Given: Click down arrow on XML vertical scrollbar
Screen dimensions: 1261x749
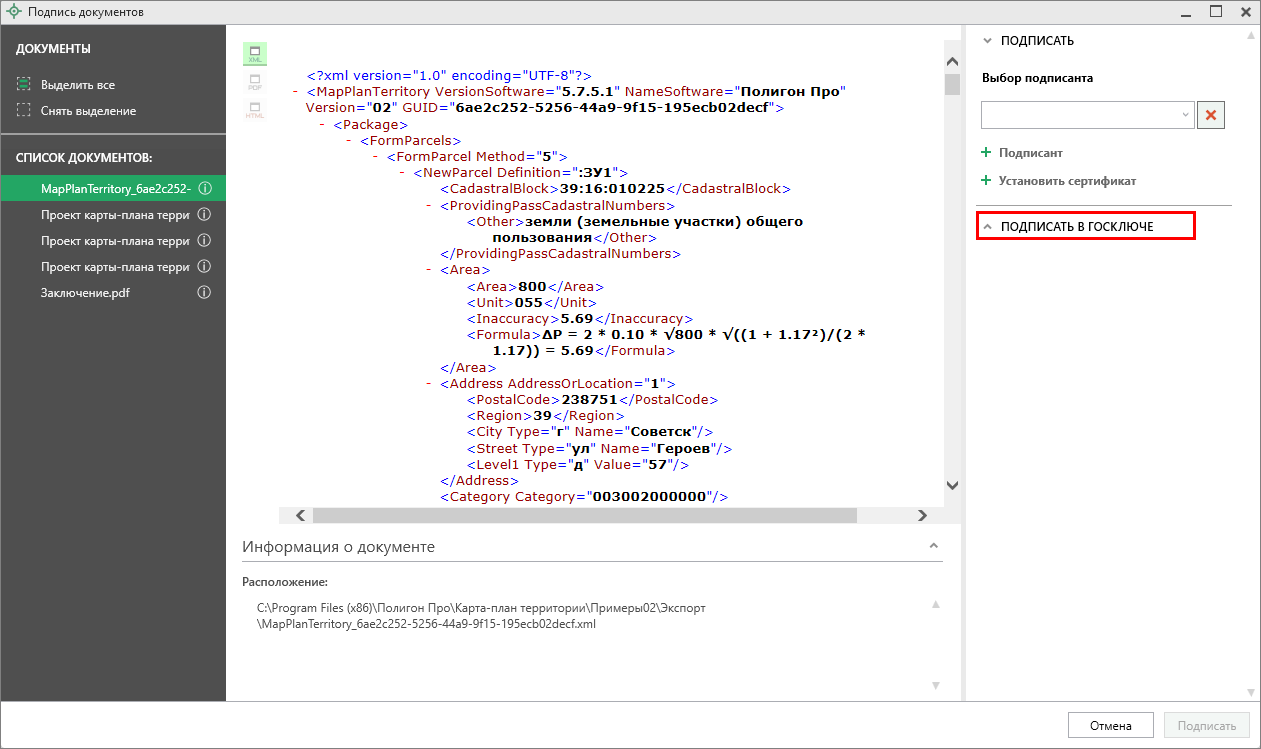Looking at the screenshot, I should [952, 485].
